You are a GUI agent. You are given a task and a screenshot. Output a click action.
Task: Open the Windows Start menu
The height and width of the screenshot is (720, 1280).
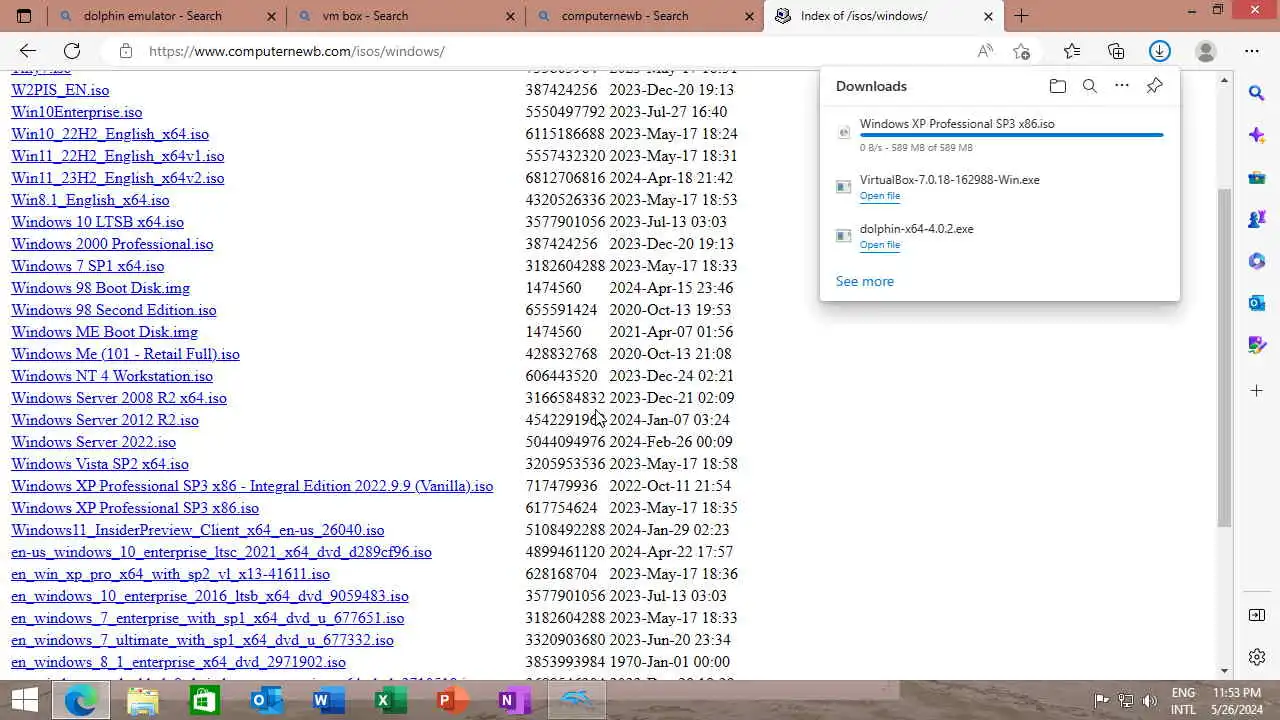(24, 700)
